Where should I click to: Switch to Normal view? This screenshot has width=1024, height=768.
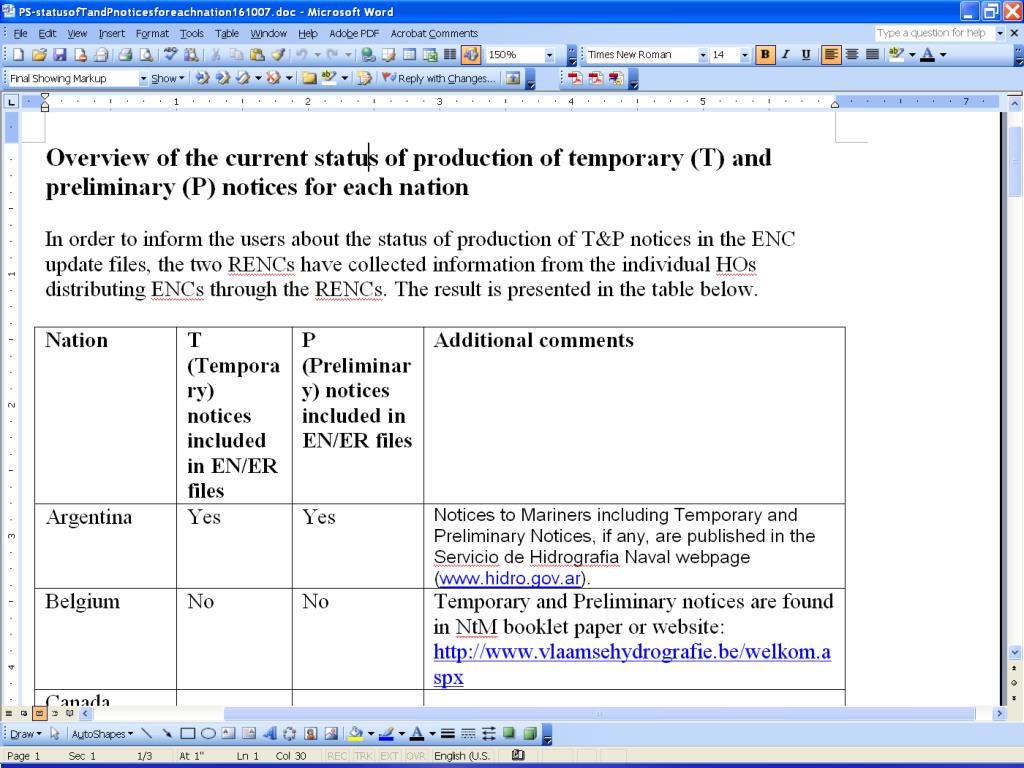click(8, 713)
